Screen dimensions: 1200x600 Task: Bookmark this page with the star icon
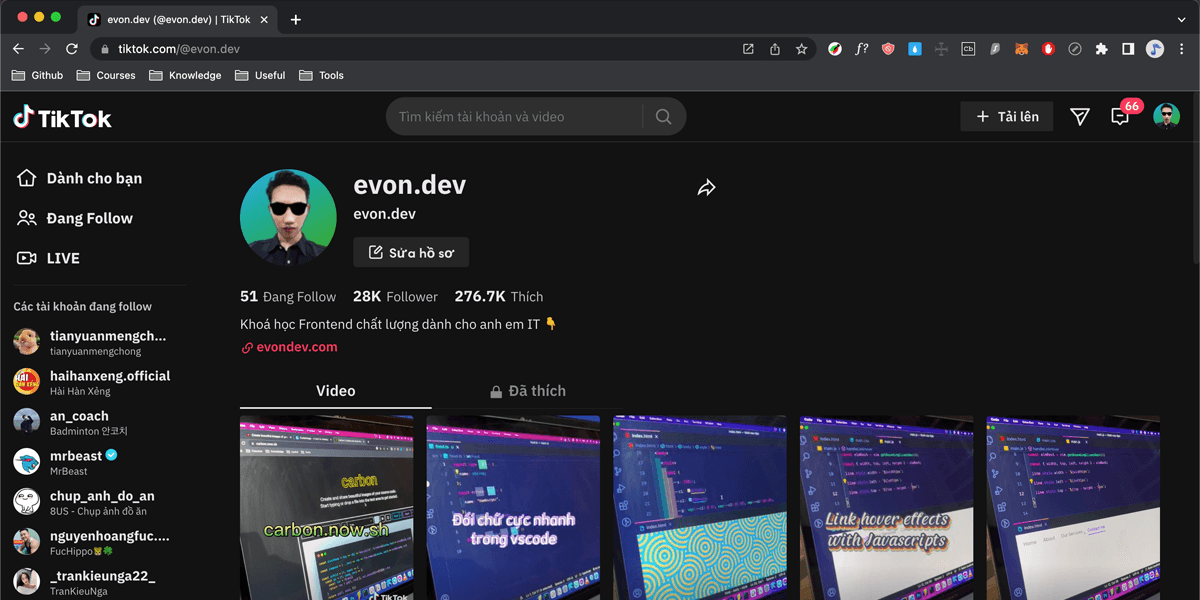[x=801, y=49]
